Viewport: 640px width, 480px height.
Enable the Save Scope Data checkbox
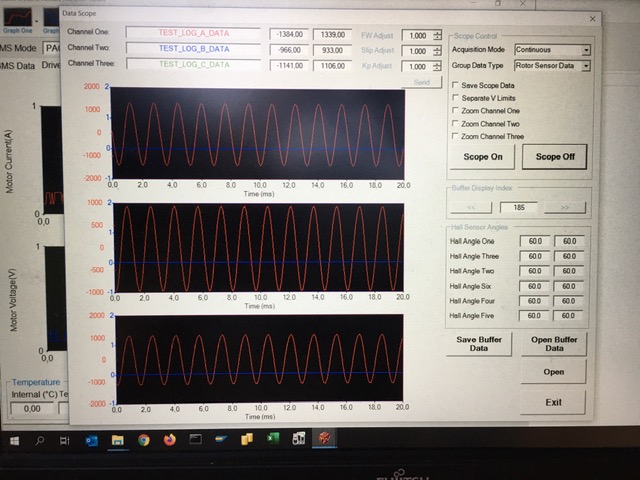456,86
